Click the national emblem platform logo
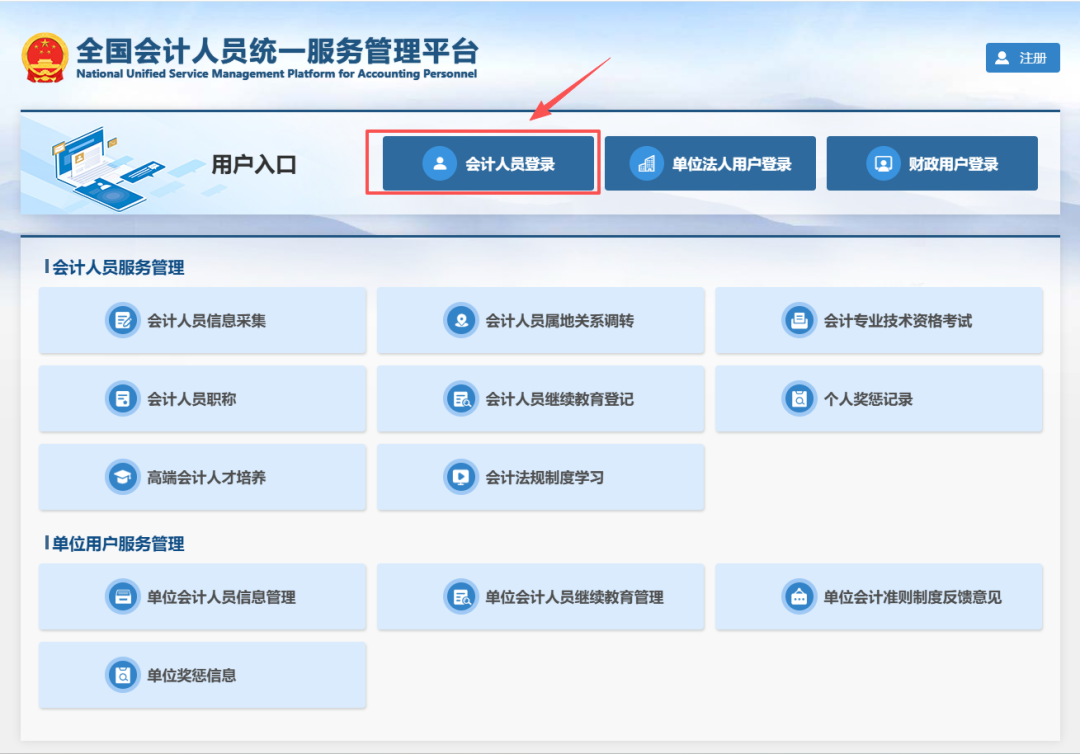Image resolution: width=1080 pixels, height=754 pixels. (44, 58)
